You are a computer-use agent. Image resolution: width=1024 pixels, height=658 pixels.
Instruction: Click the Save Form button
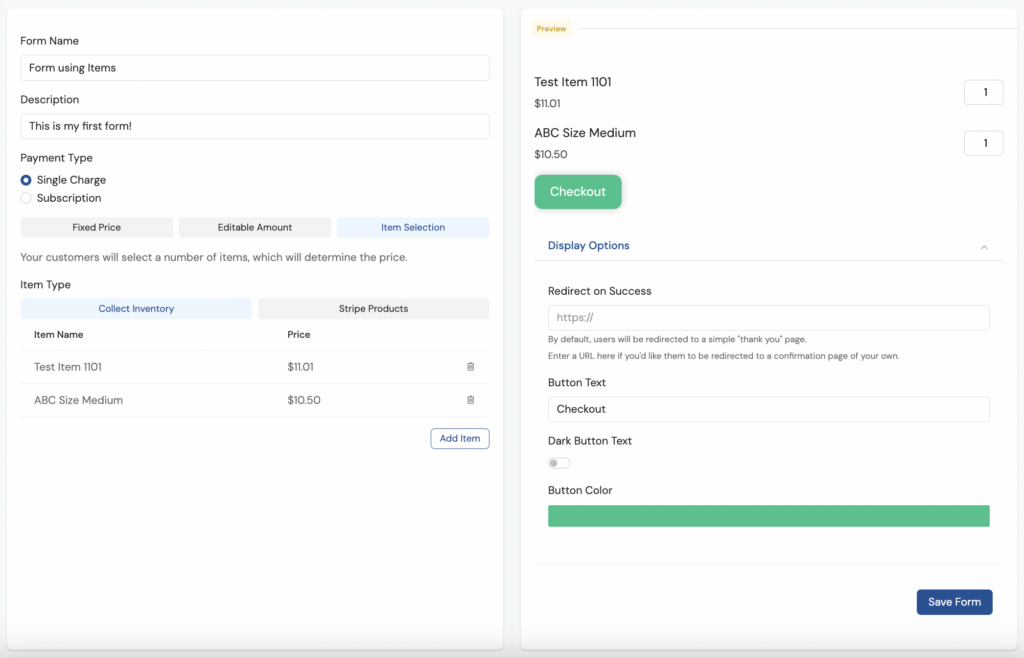(954, 601)
